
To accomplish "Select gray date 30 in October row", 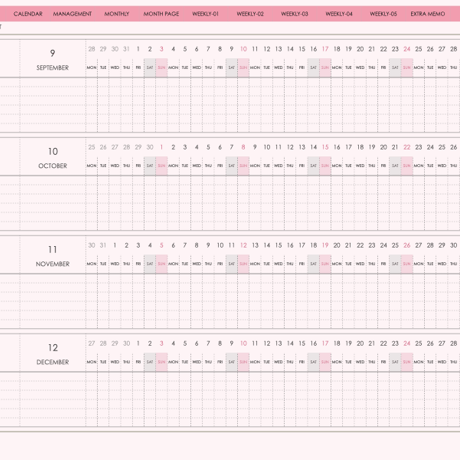I will 150,147.
